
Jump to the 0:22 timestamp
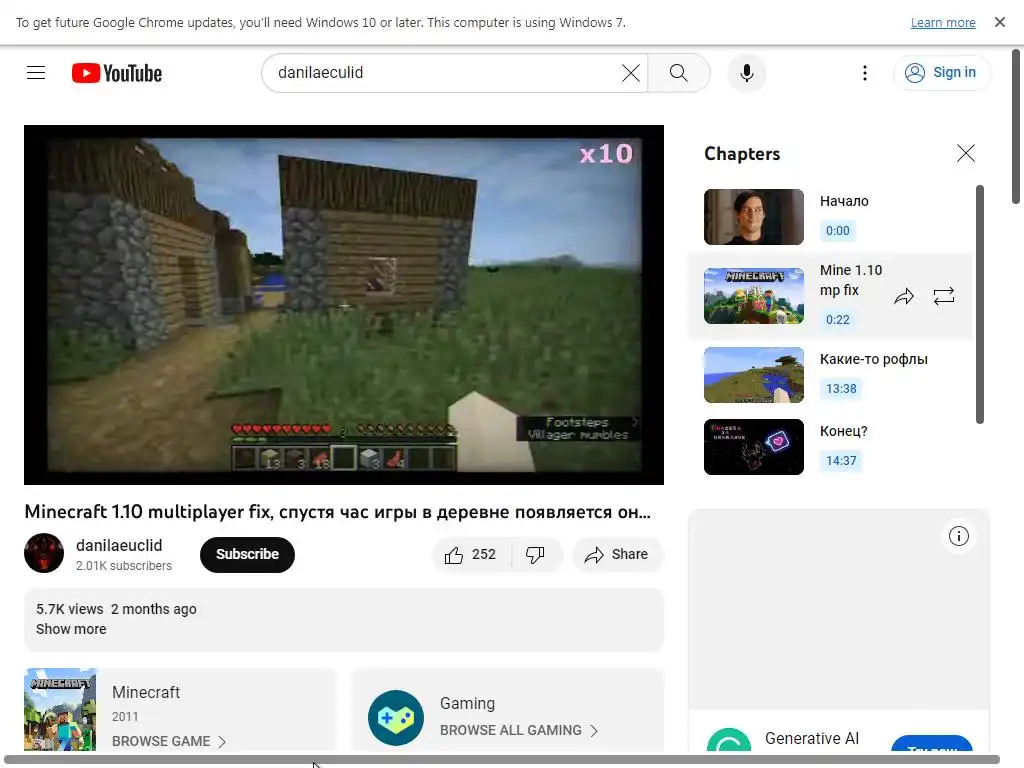pos(837,319)
